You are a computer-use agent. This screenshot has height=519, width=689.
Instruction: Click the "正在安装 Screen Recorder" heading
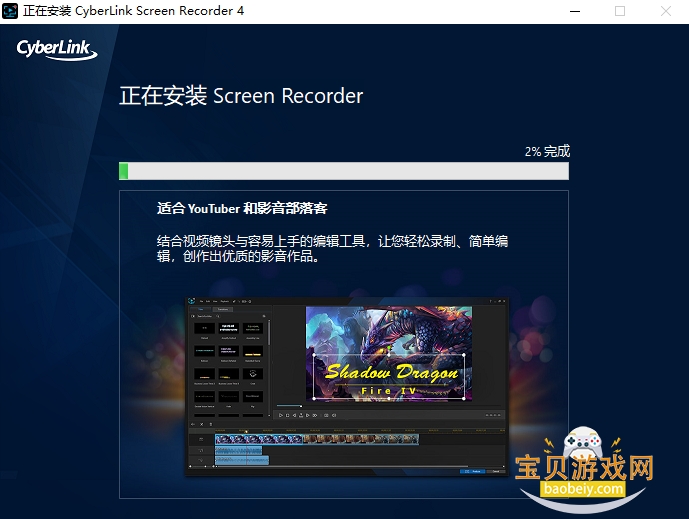[x=241, y=95]
